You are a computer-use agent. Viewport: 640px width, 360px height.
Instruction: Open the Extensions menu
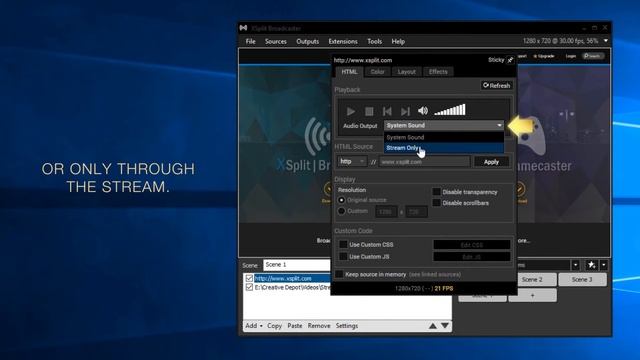(x=343, y=41)
